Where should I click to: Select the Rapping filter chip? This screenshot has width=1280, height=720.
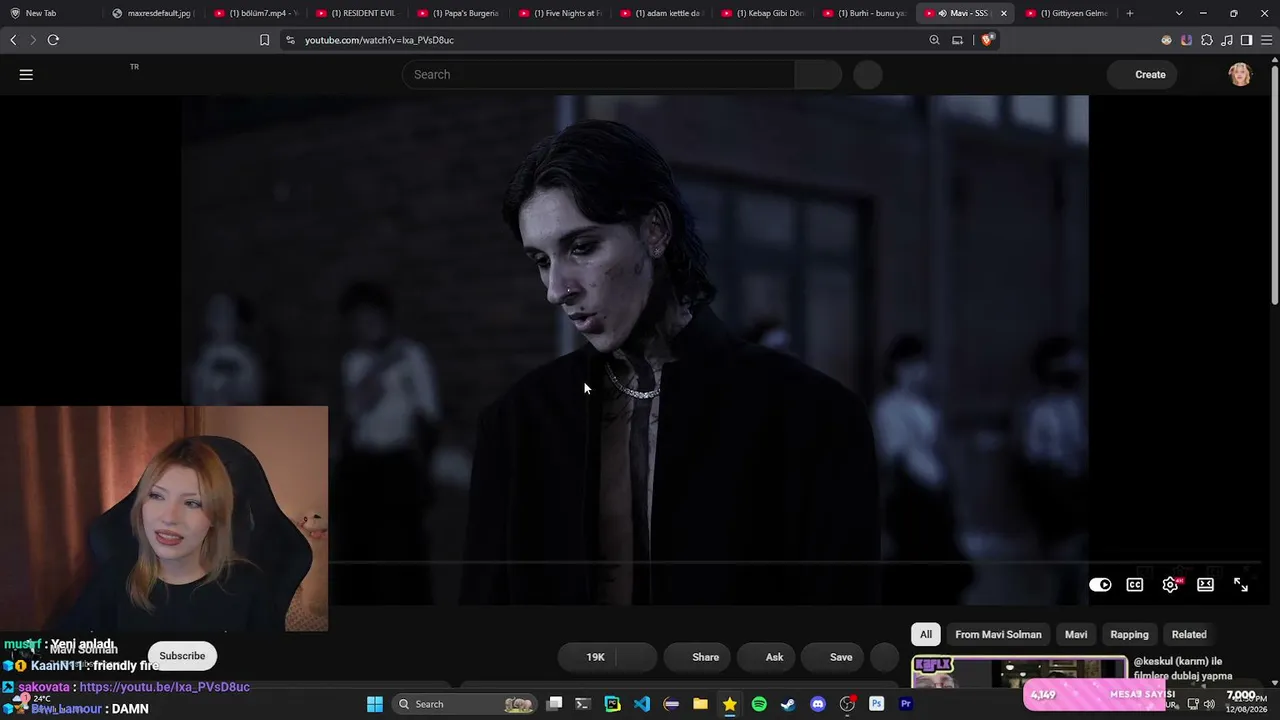[x=1129, y=634]
